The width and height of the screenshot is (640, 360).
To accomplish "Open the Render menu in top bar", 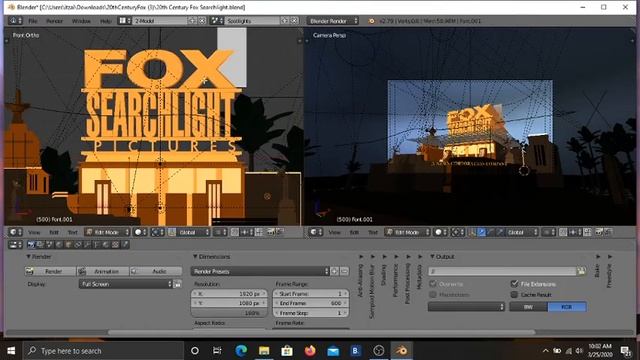I will click(x=54, y=21).
